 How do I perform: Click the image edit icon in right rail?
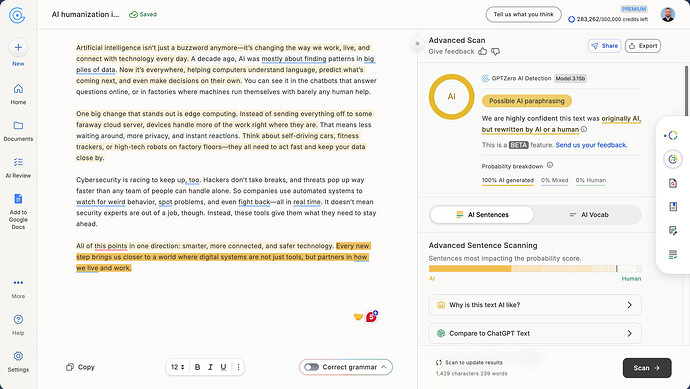point(672,231)
